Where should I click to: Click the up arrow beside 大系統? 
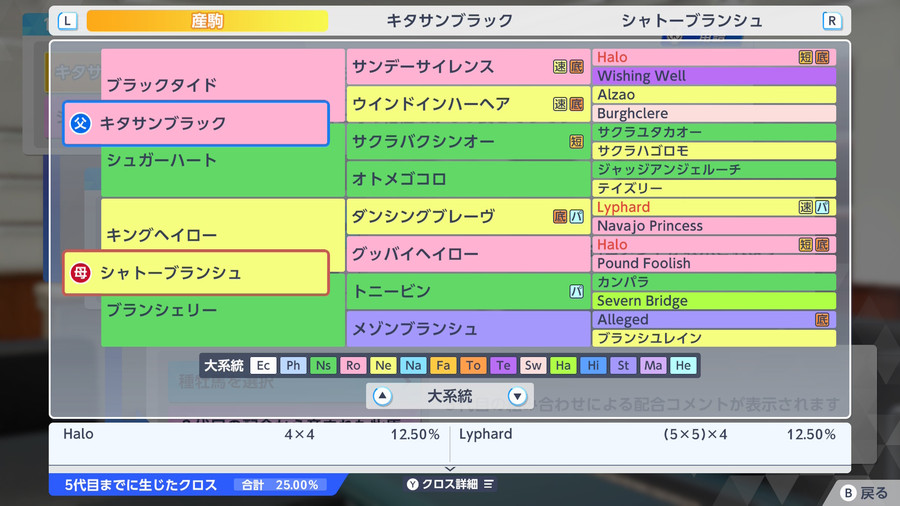click(x=382, y=396)
